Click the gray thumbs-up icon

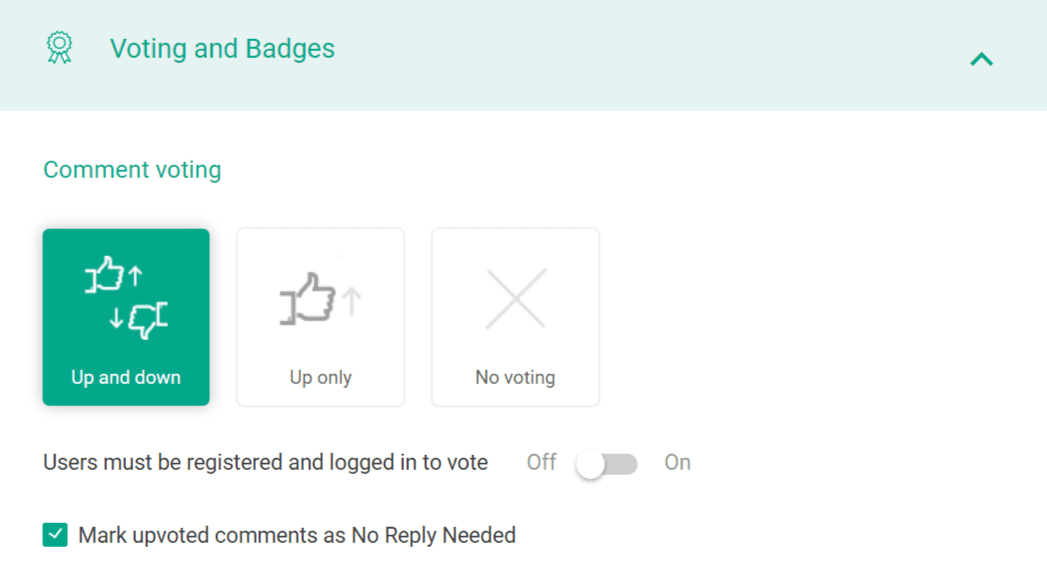pyautogui.click(x=310, y=298)
